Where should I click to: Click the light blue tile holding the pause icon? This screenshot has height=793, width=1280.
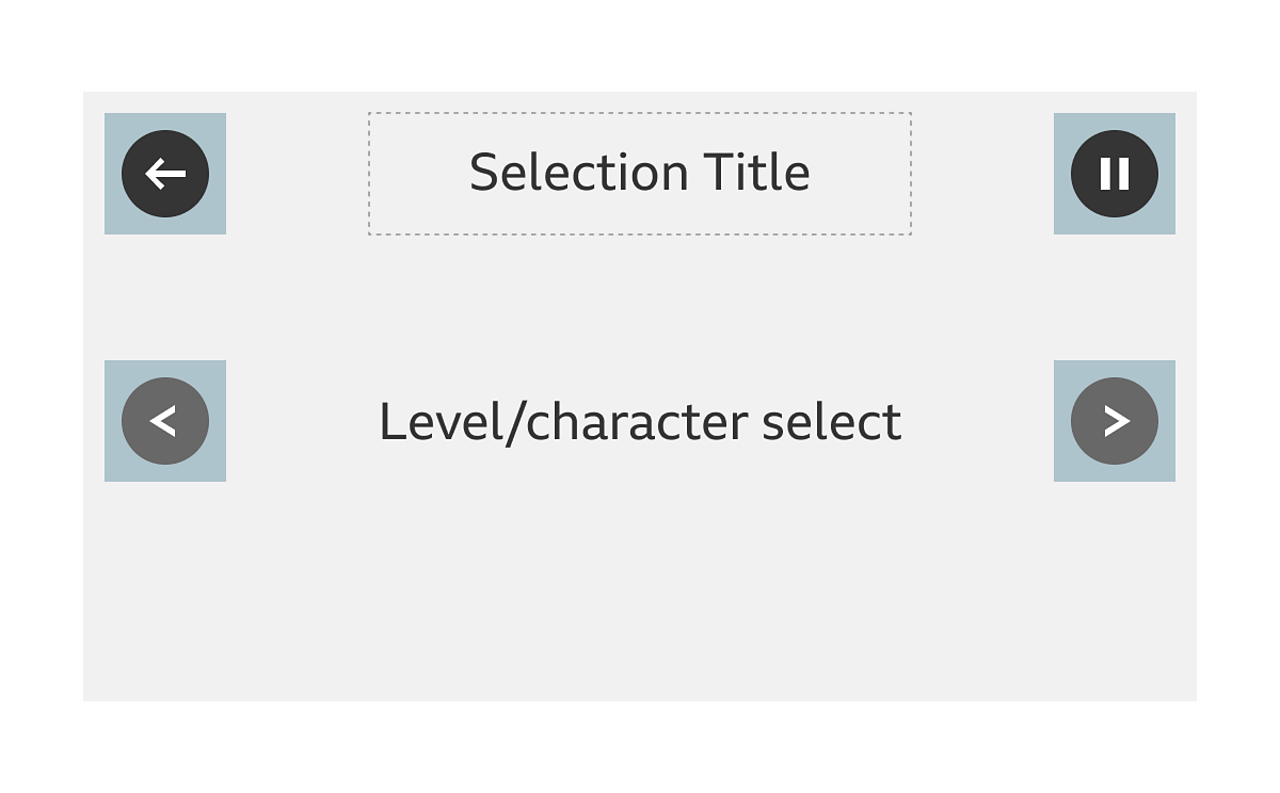coord(1114,173)
